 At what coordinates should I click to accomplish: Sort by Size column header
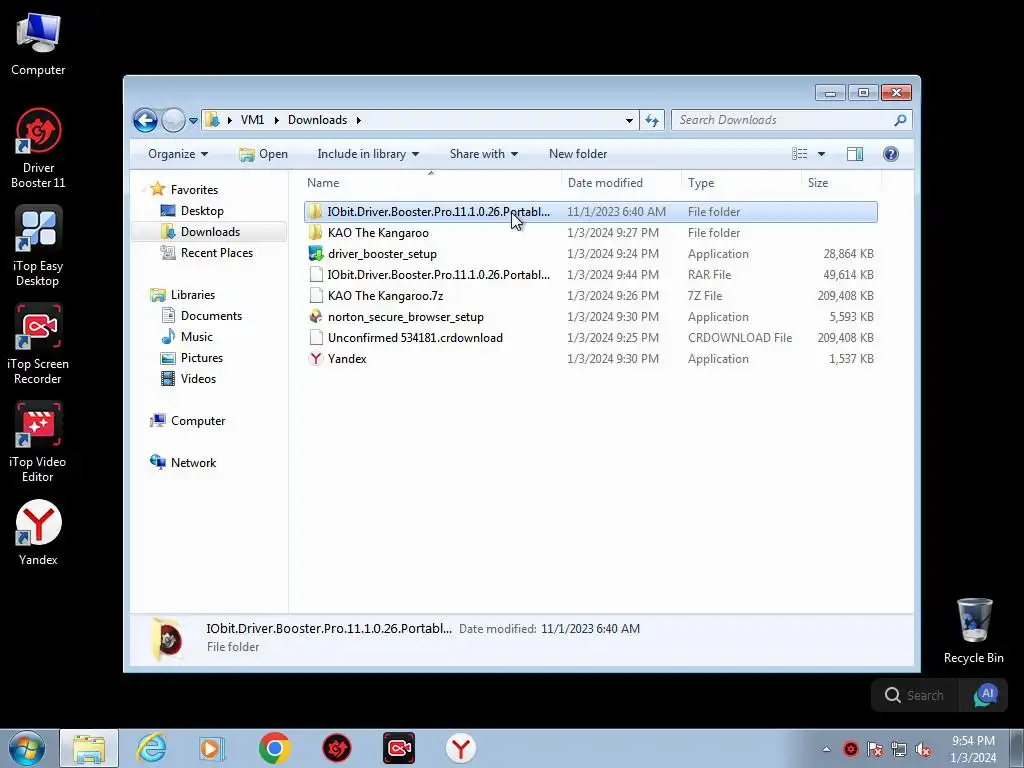(840, 183)
